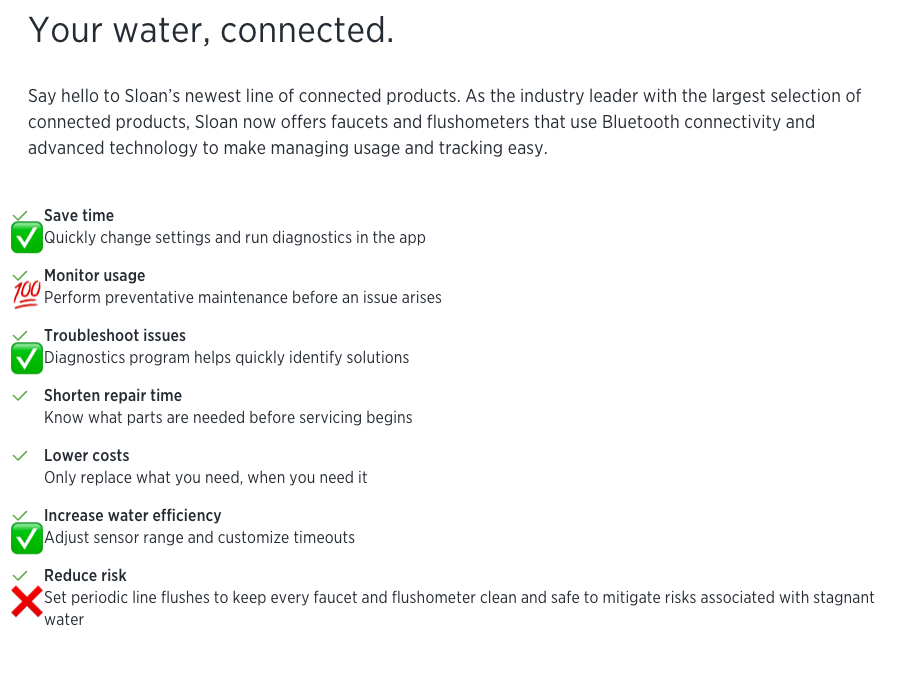Click the 'Save time' bold label
Image resolution: width=898 pixels, height=678 pixels.
(x=79, y=216)
